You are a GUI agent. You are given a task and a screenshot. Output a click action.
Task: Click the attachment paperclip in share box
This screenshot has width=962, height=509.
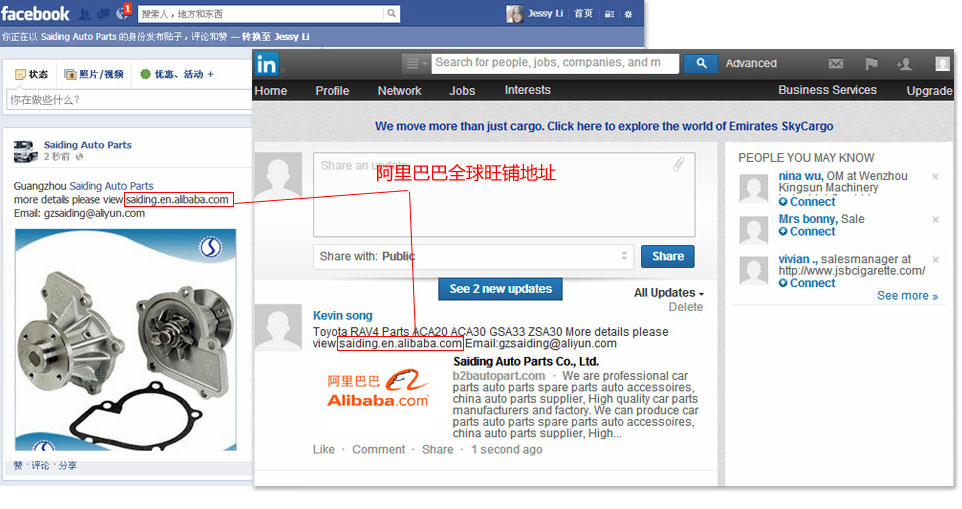click(678, 165)
